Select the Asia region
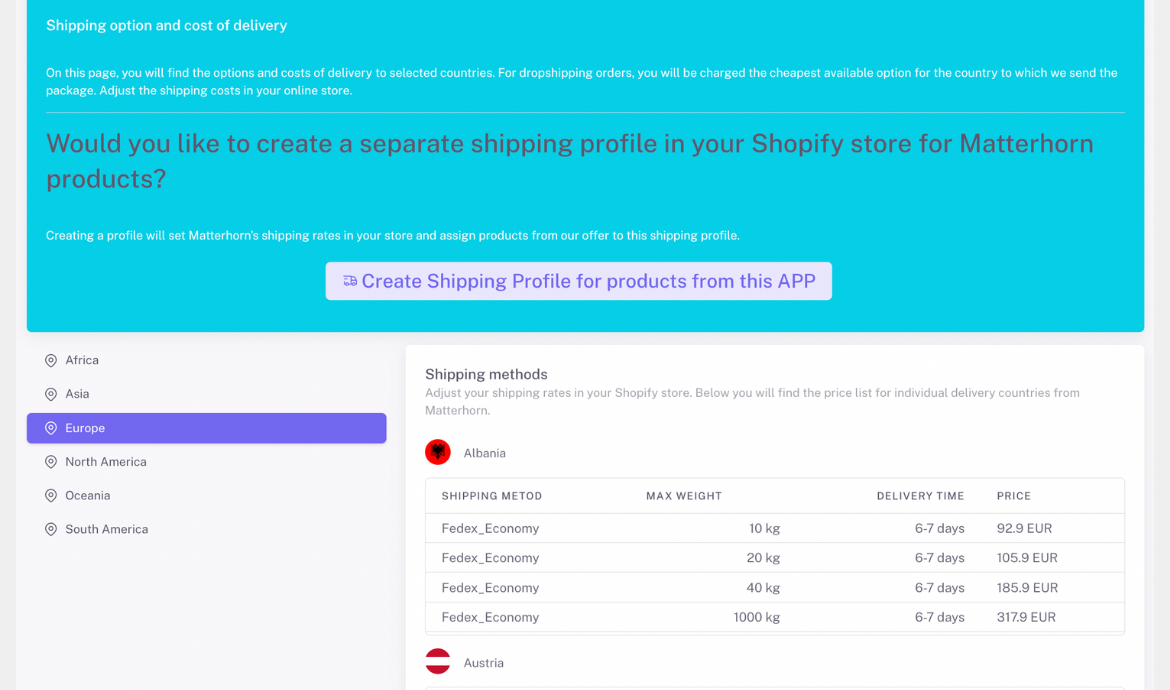The width and height of the screenshot is (1170, 690). (207, 394)
